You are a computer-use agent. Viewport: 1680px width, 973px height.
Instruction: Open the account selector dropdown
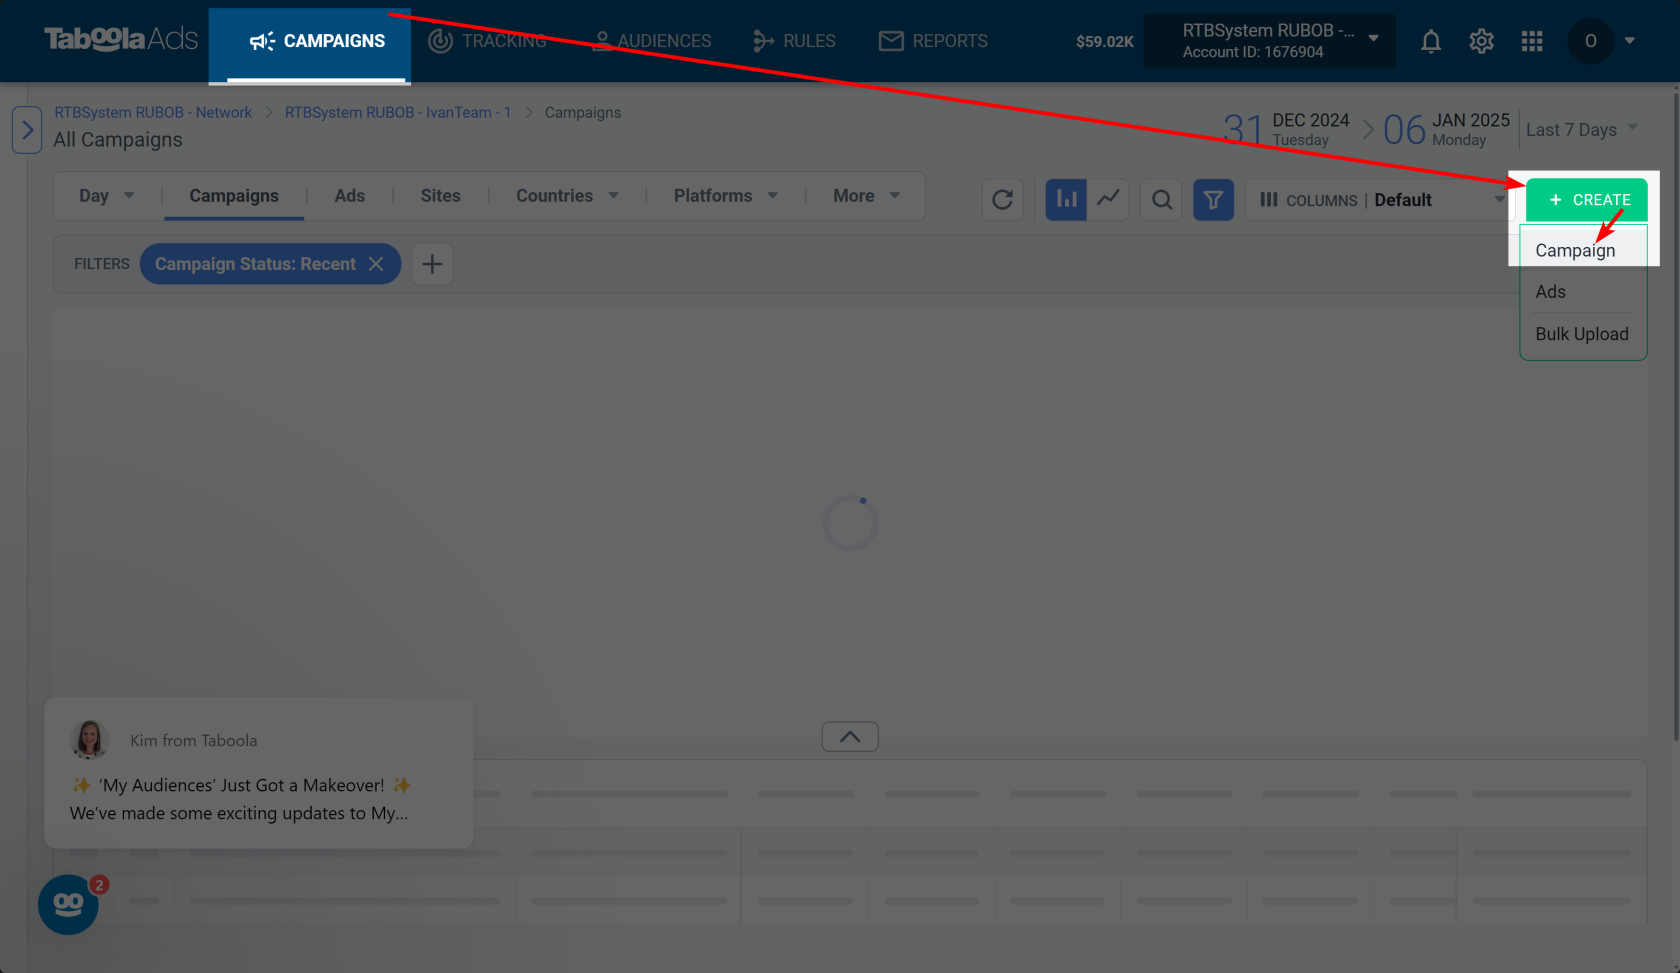[1269, 41]
